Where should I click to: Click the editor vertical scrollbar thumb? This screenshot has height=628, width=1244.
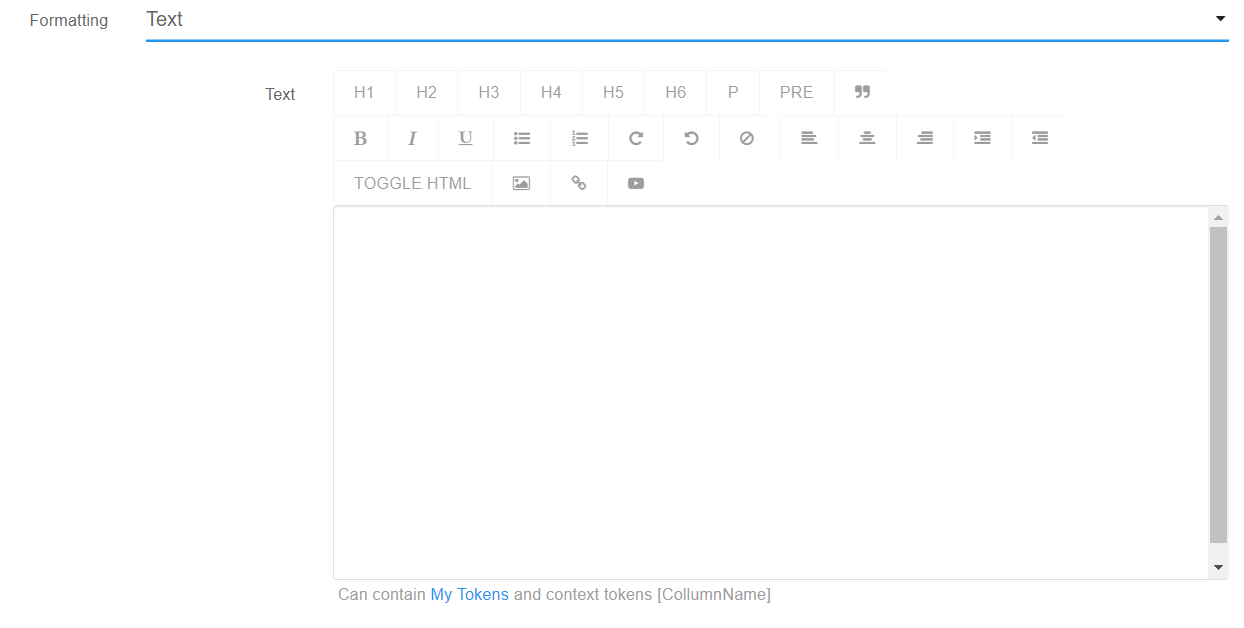click(1218, 385)
